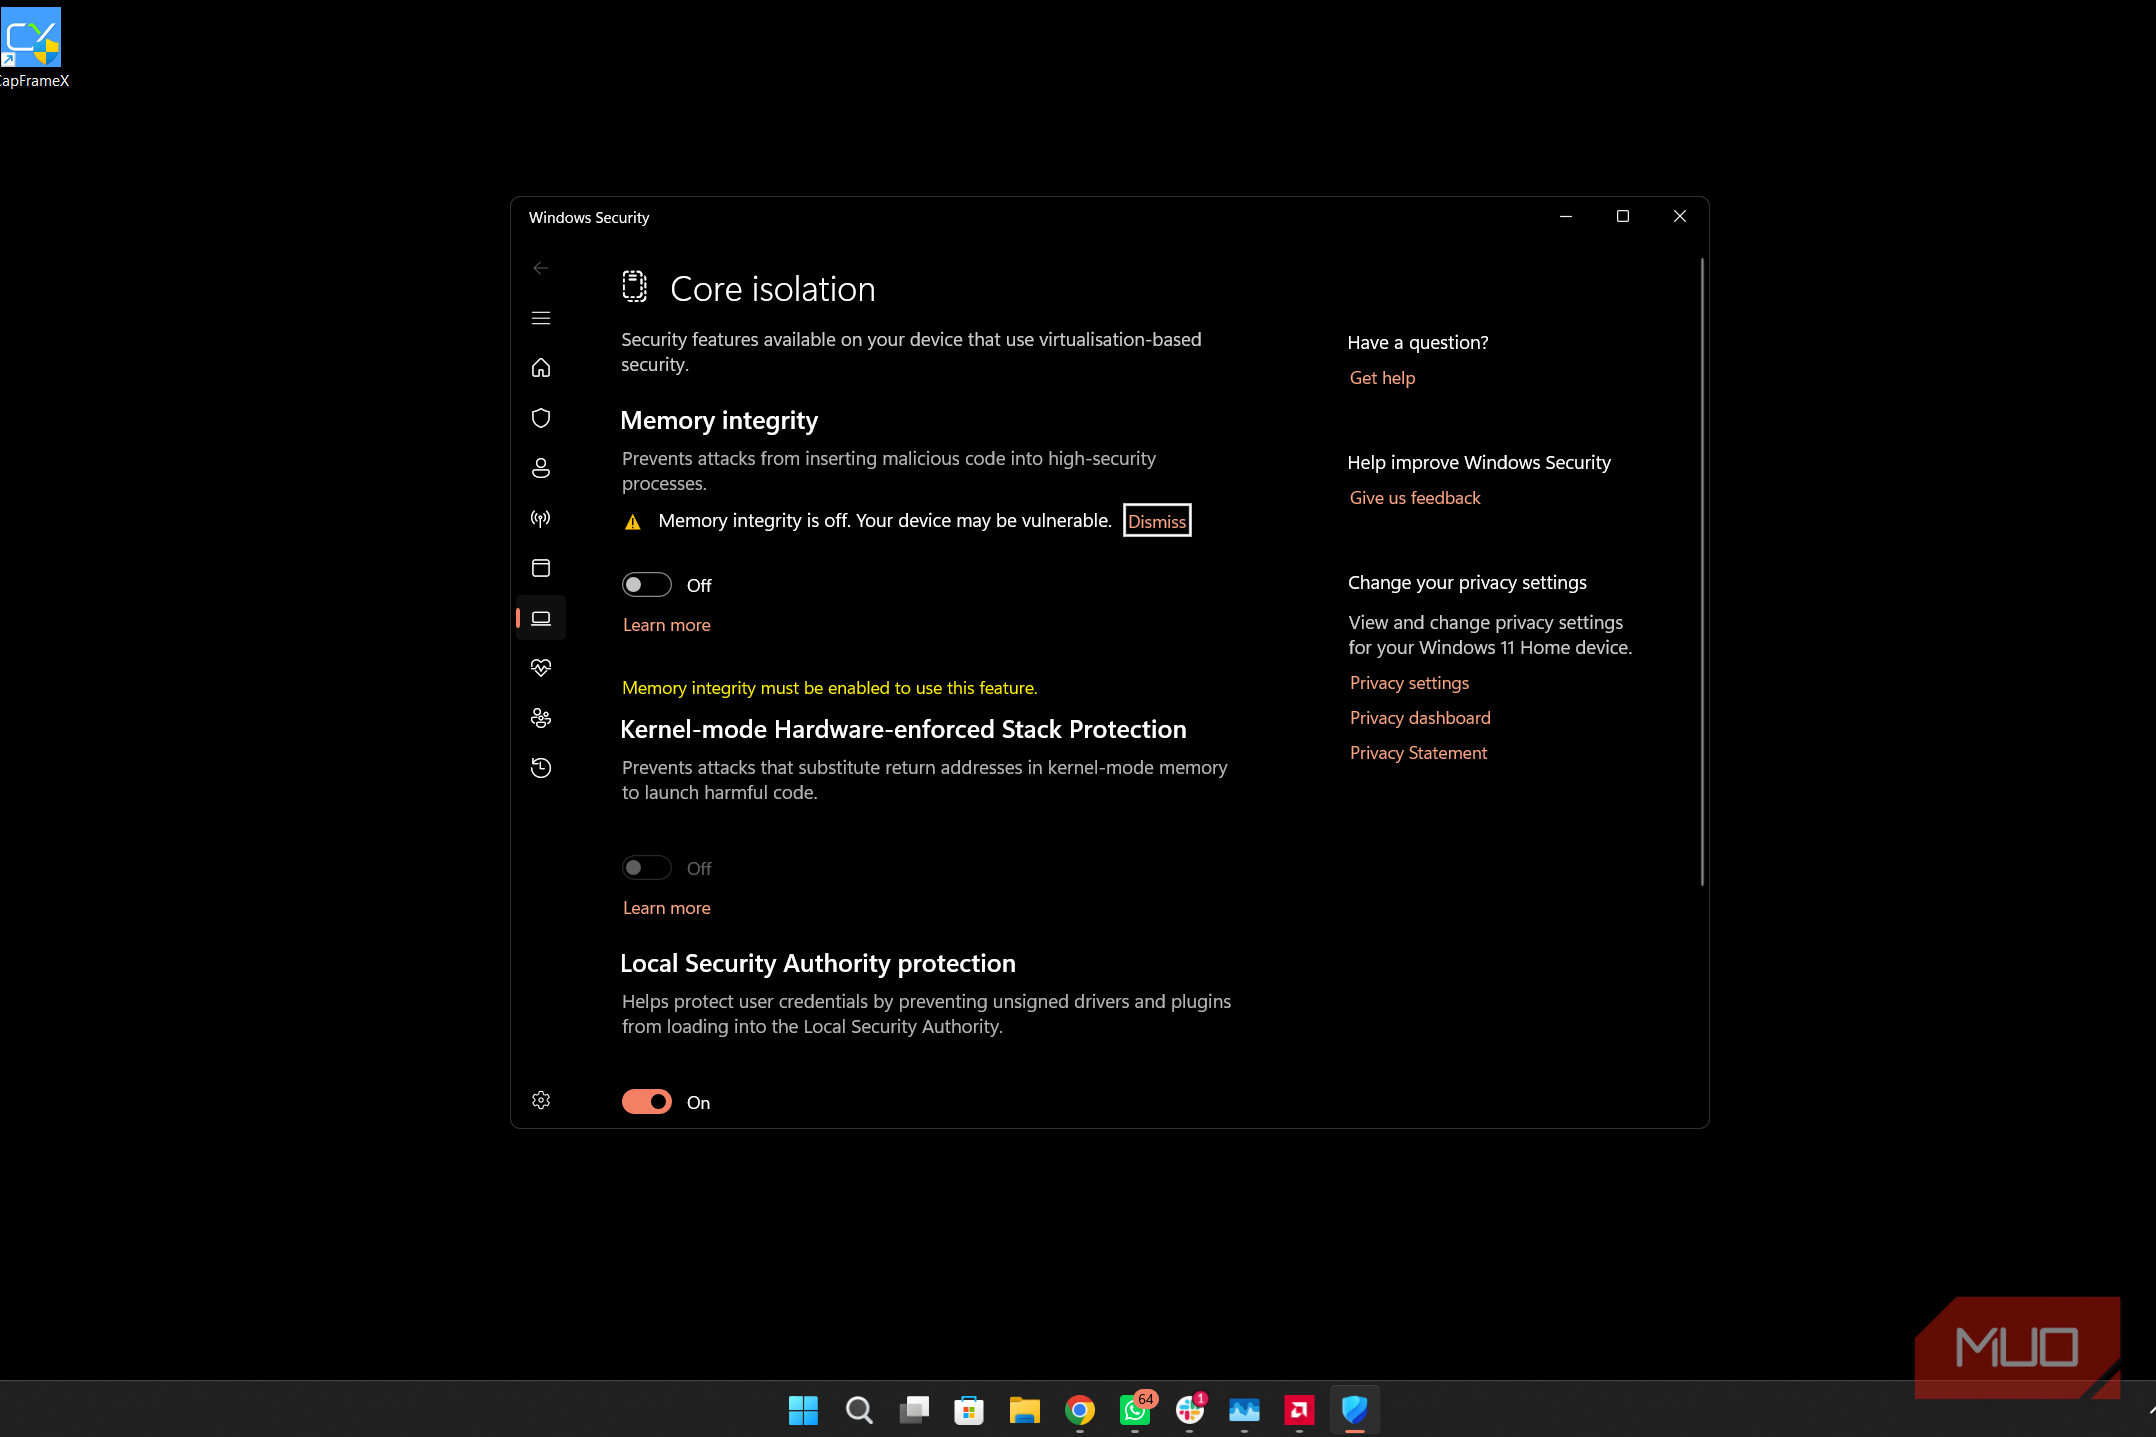The image size is (2156, 1437).
Task: Maximize the Windows Security window
Action: coord(1623,216)
